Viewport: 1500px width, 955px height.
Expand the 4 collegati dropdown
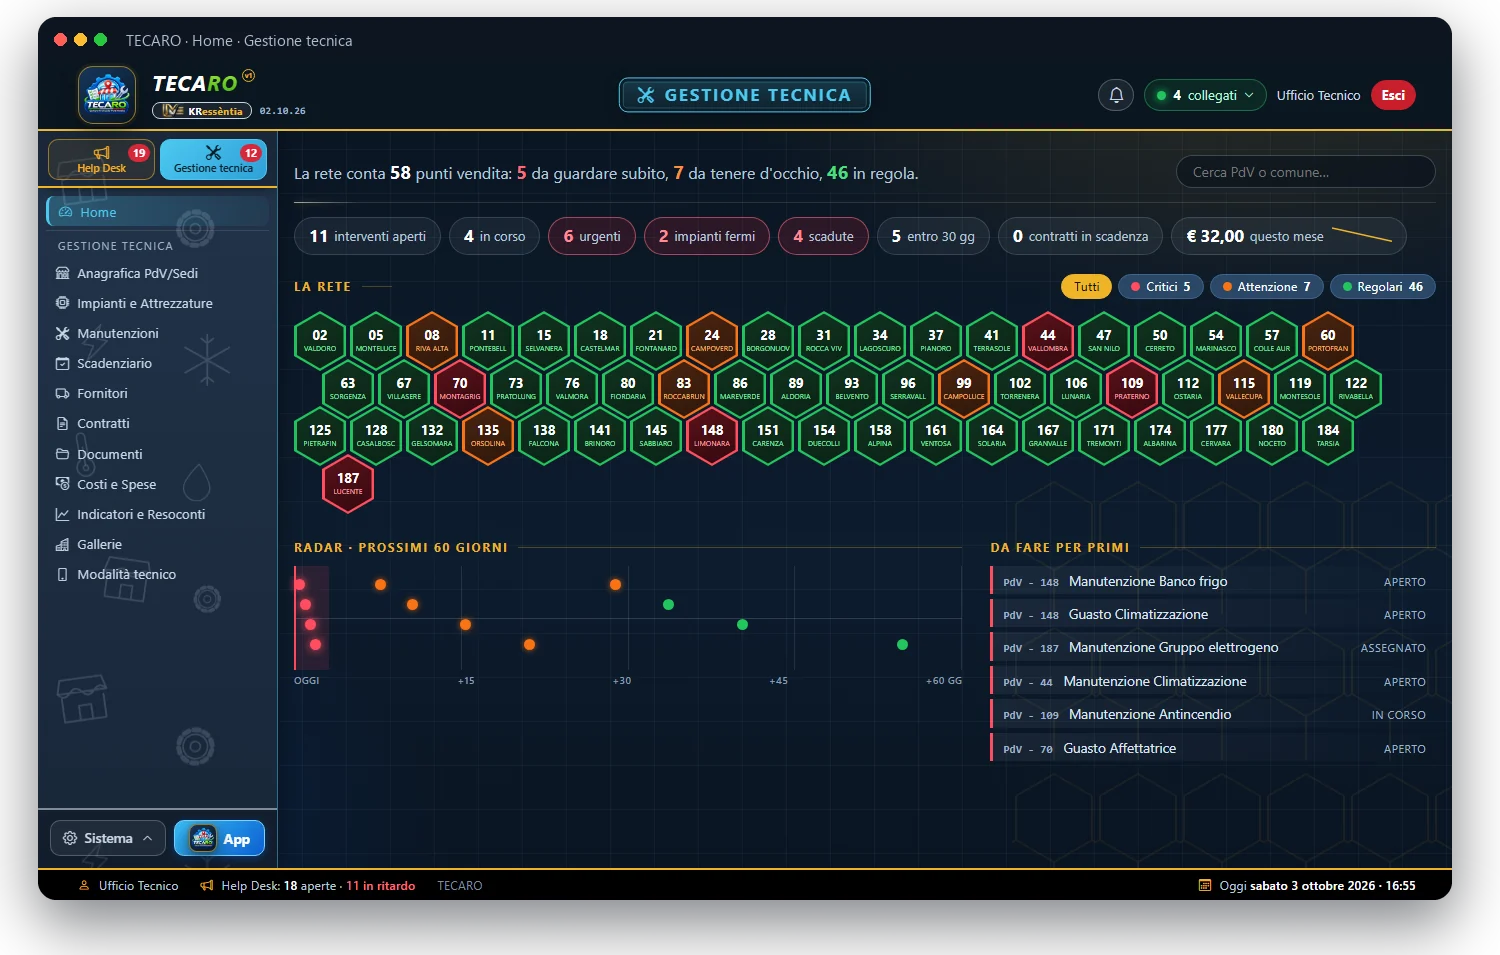1205,95
